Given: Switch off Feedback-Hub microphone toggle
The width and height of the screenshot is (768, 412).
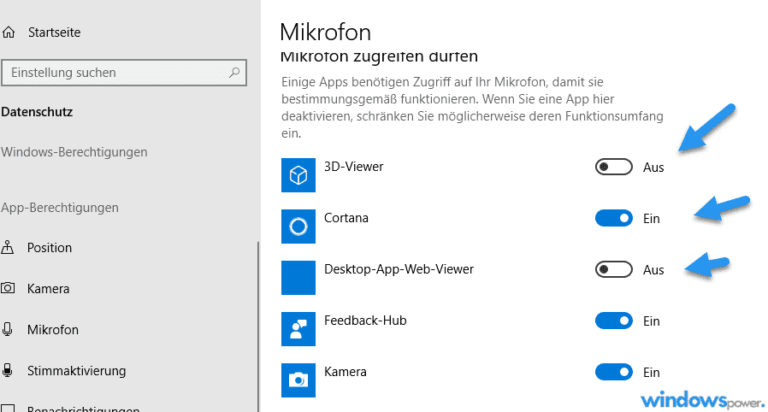Looking at the screenshot, I should [x=614, y=321].
